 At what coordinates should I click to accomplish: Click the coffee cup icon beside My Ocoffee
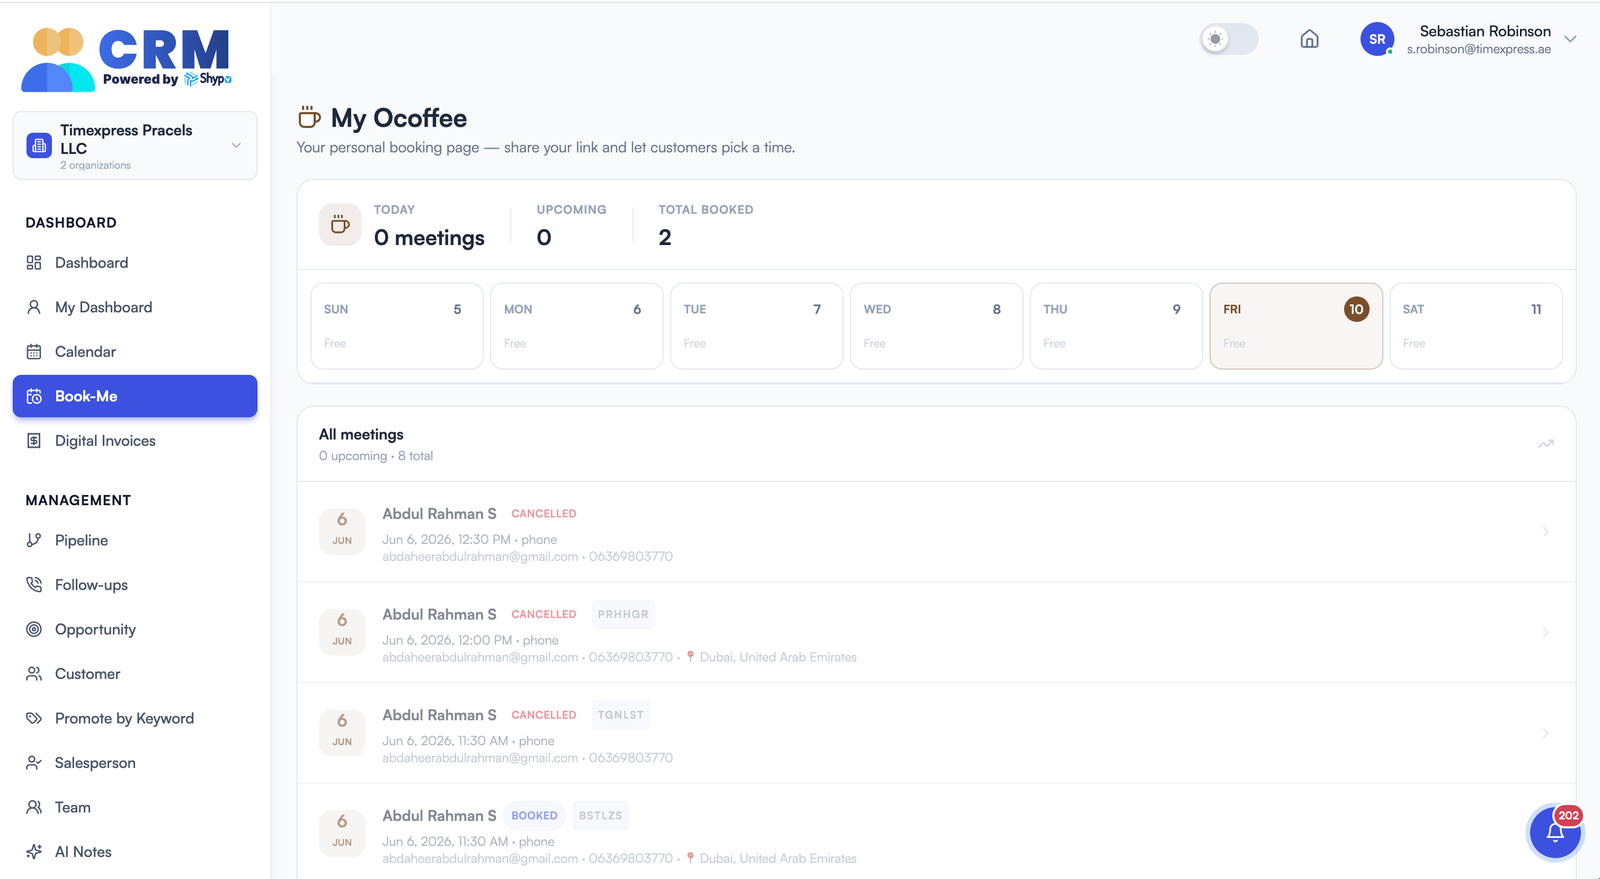pos(309,117)
